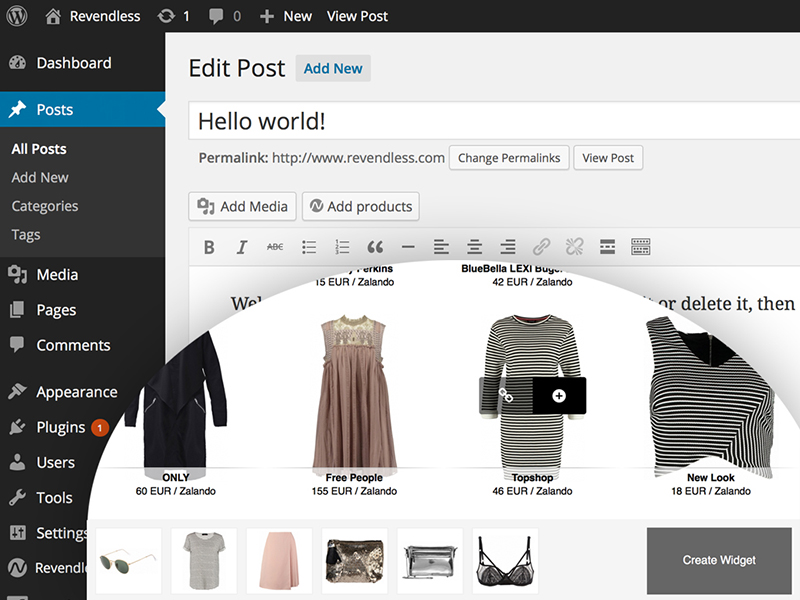Select Posts in the sidebar menu
The height and width of the screenshot is (600, 800).
pyautogui.click(x=83, y=109)
